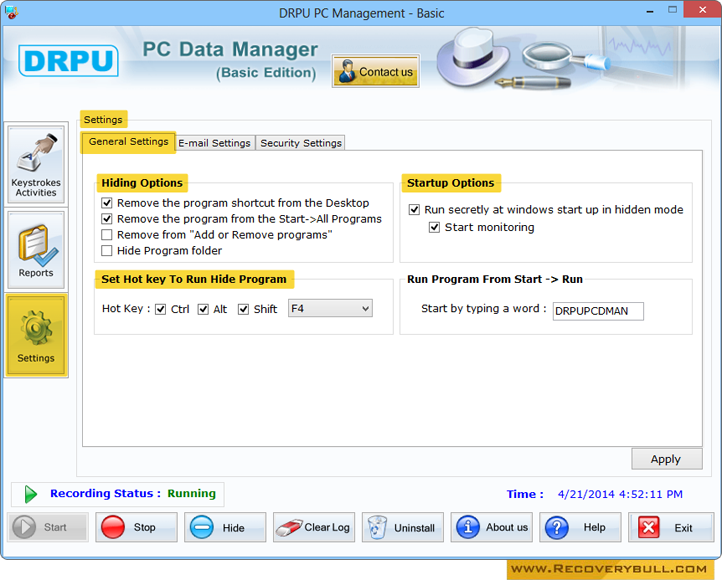Open Help from bottom toolbar
722x580 pixels.
(580, 527)
